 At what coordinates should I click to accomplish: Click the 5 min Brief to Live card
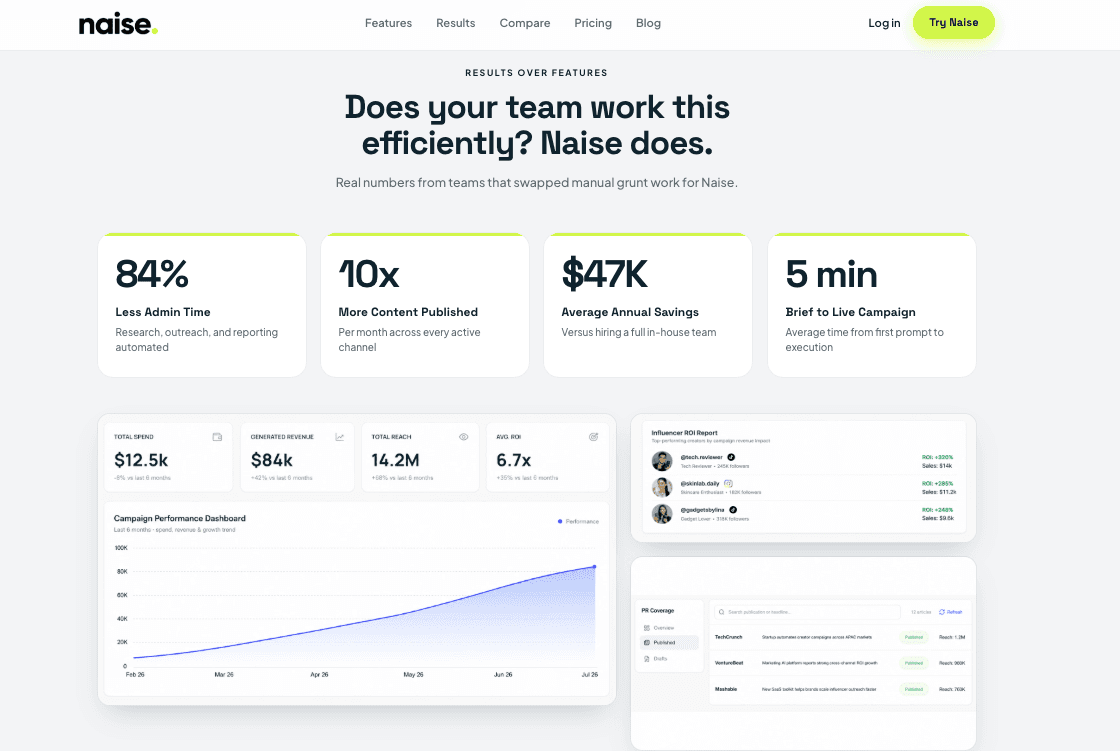click(x=872, y=305)
